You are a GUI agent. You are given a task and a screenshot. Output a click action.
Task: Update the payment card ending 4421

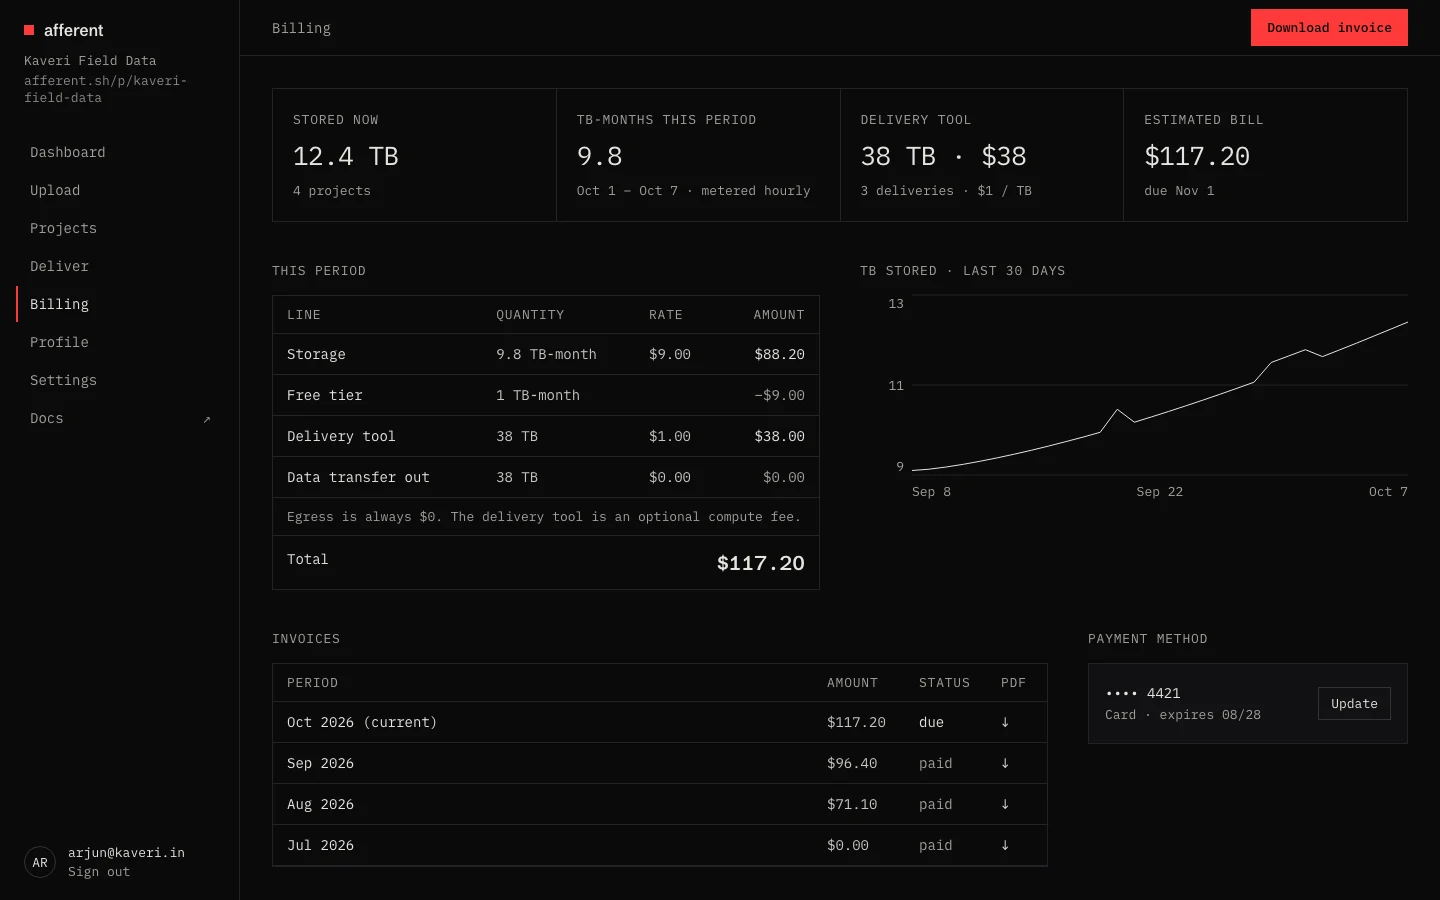pyautogui.click(x=1354, y=703)
